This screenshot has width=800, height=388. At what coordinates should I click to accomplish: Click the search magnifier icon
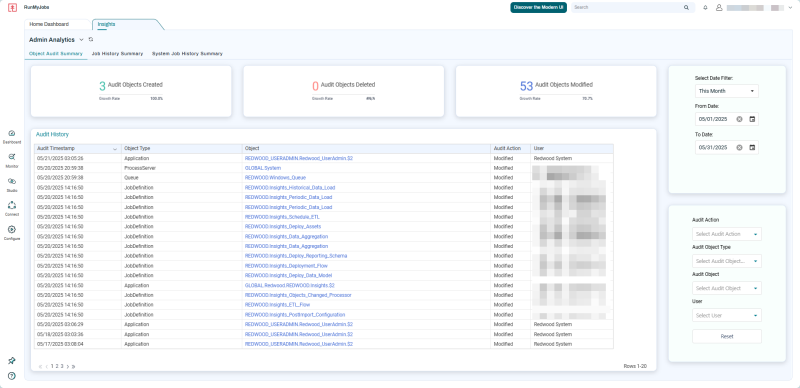pyautogui.click(x=686, y=8)
